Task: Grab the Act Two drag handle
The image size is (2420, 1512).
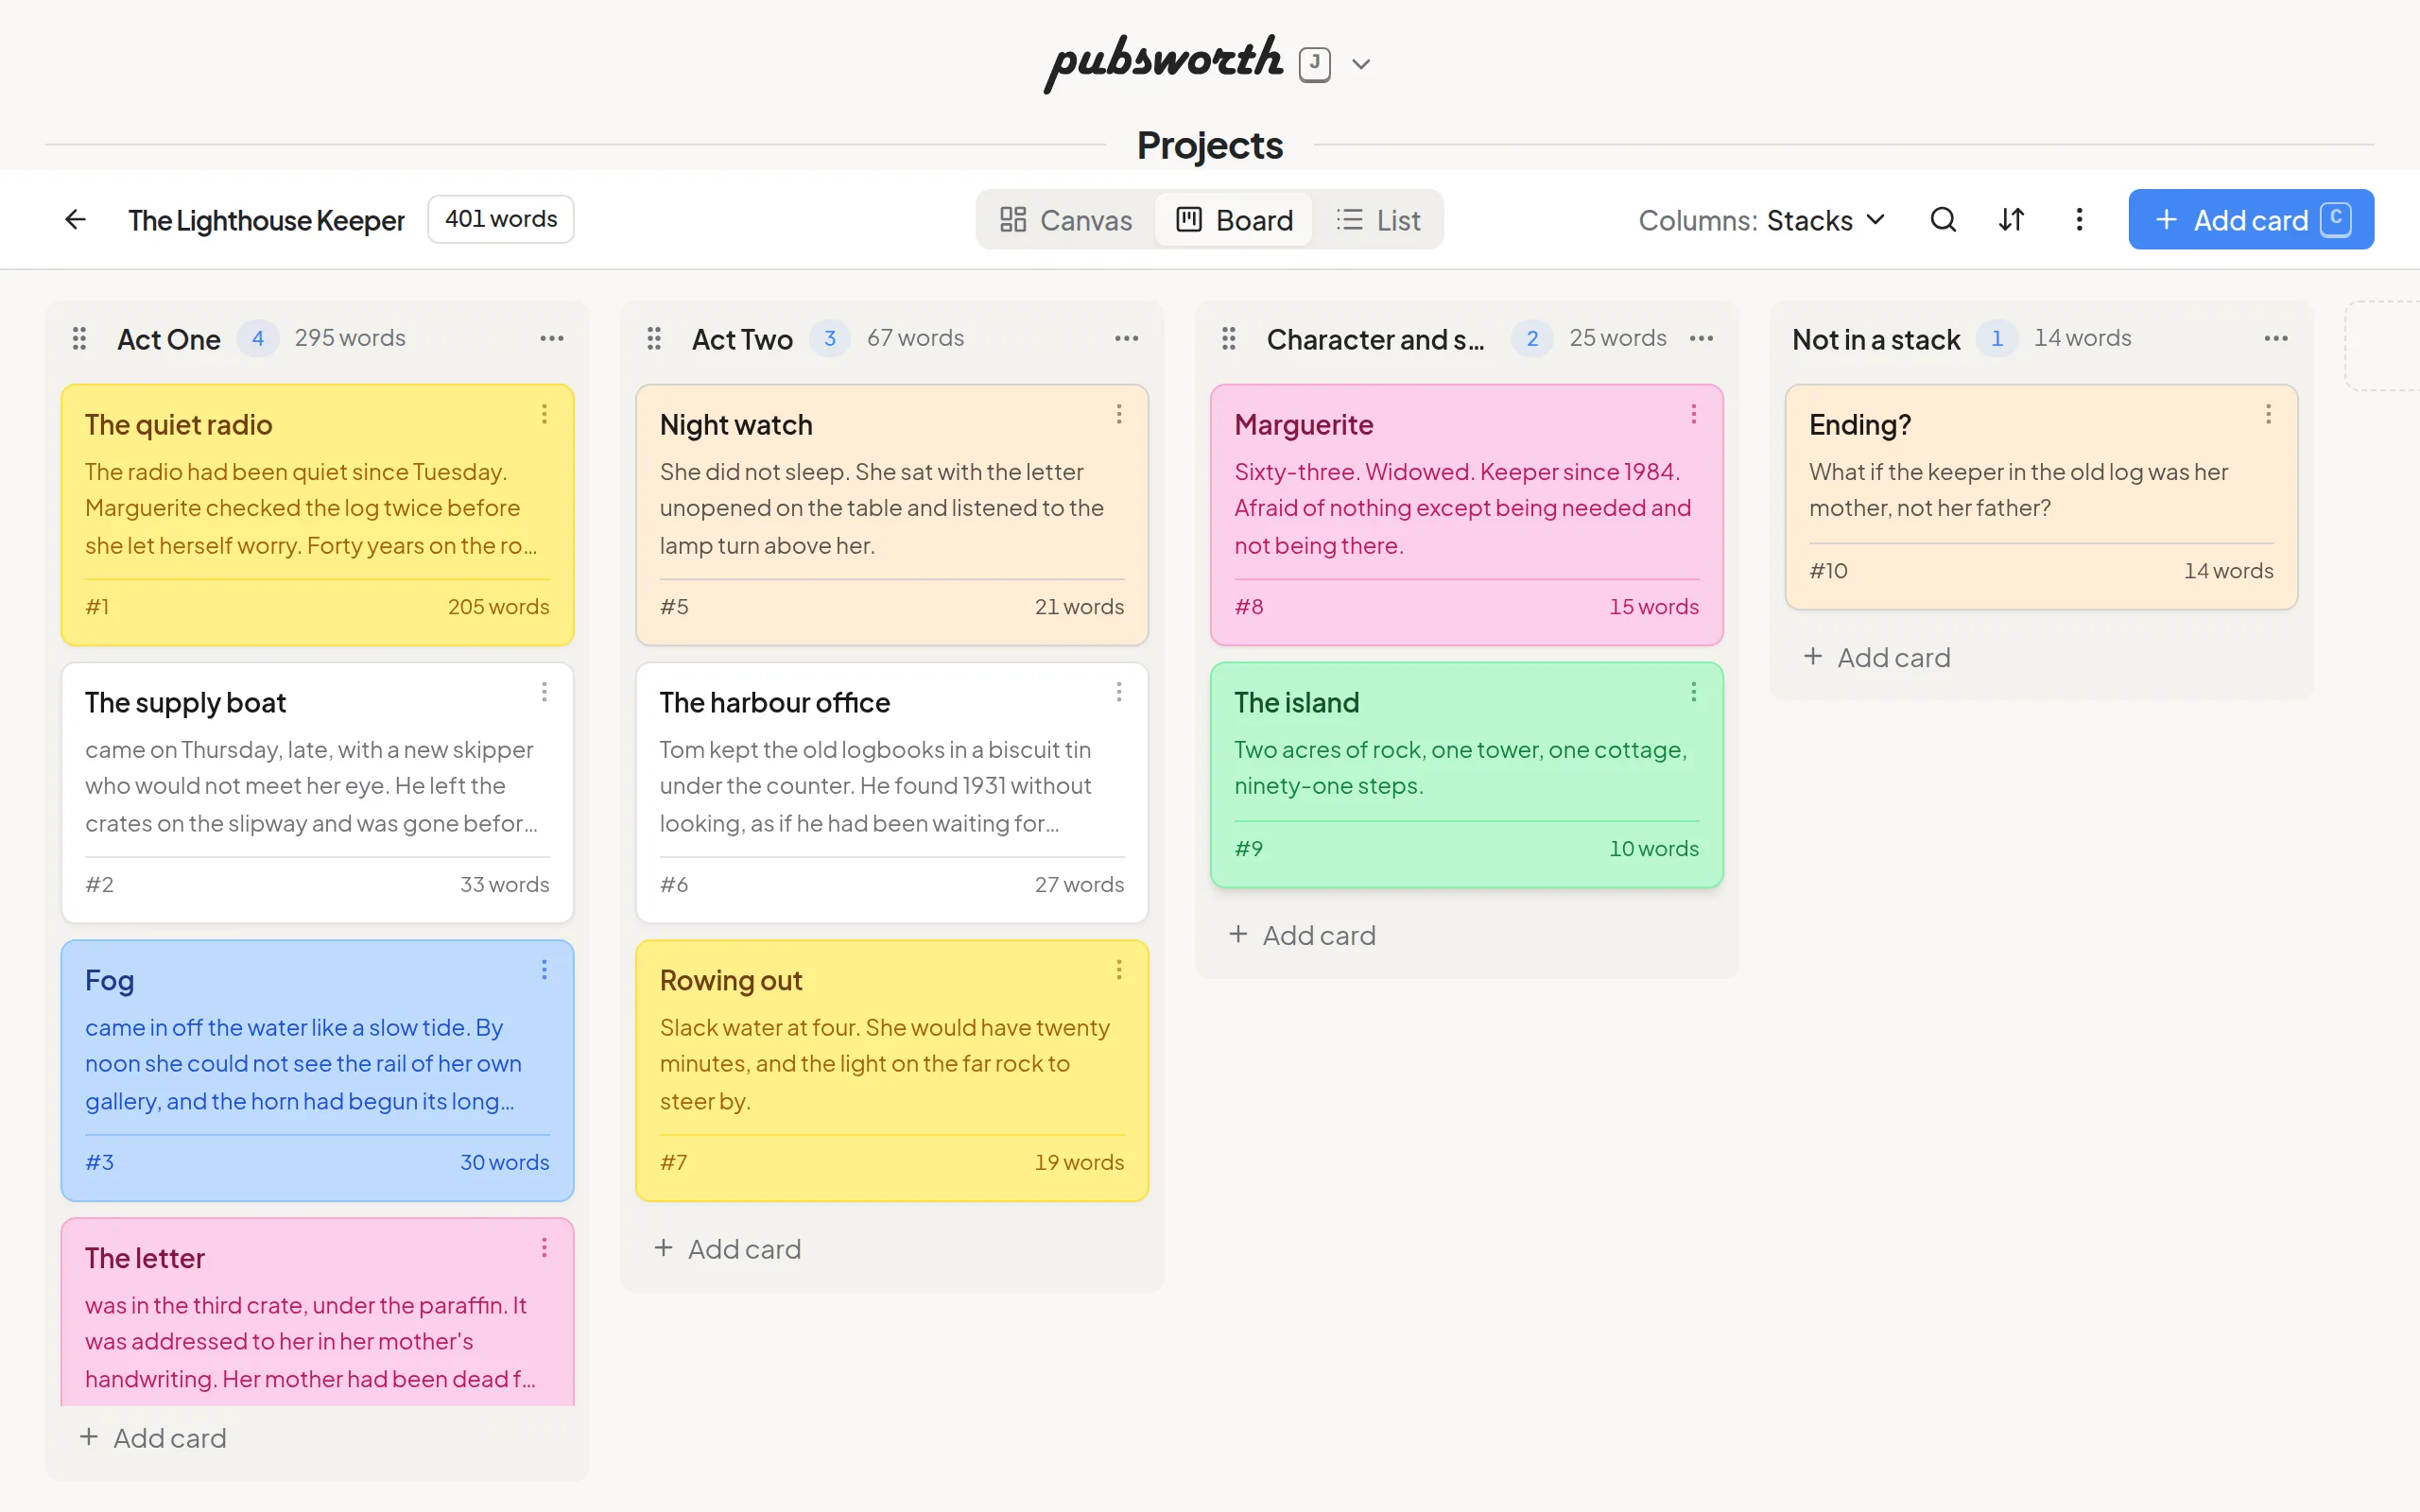Action: (654, 339)
